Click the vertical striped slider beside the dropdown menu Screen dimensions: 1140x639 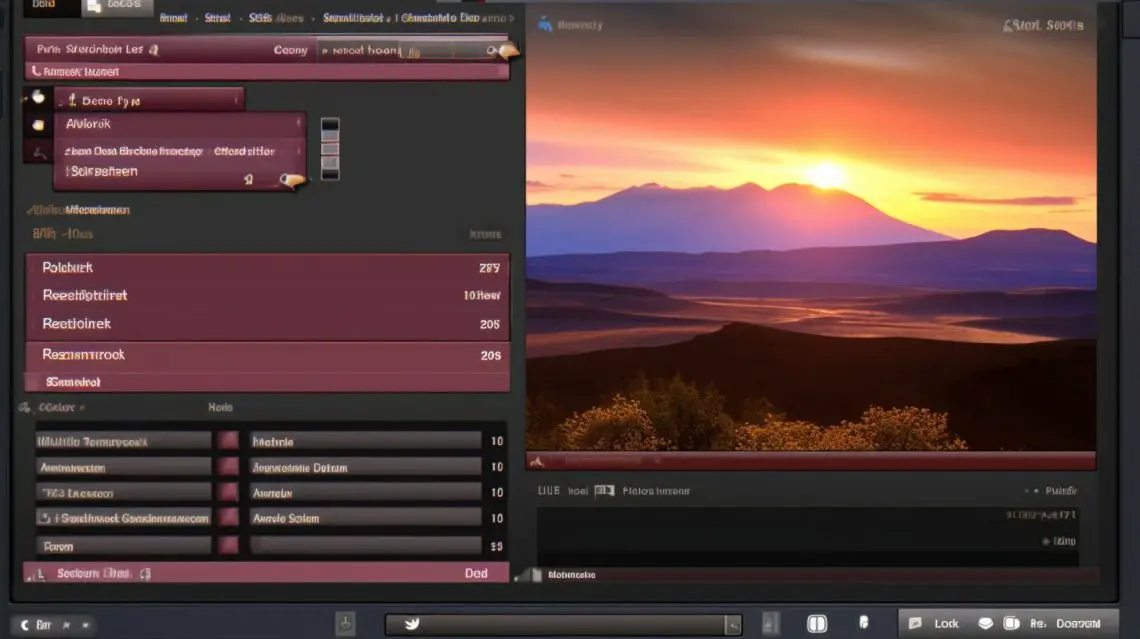coord(329,149)
